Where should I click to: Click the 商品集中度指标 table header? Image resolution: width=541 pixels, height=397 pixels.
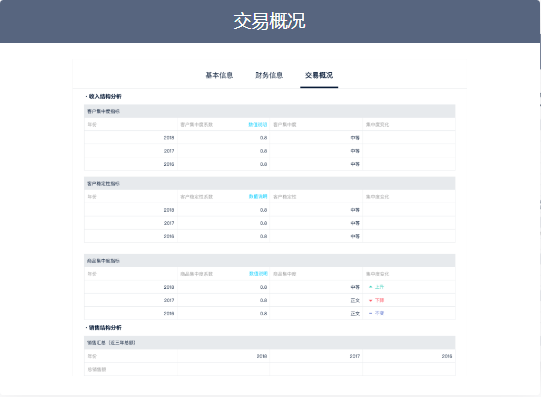click(x=269, y=261)
